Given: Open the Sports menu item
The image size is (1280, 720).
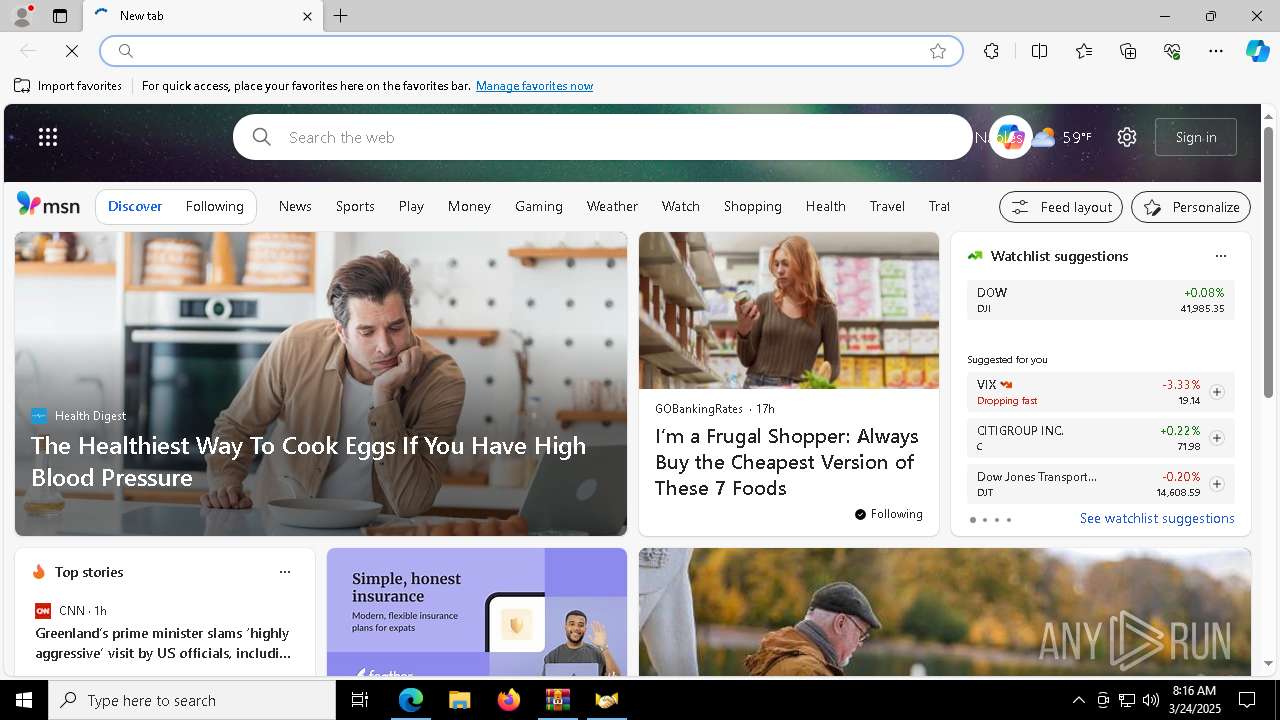Looking at the screenshot, I should (x=355, y=206).
